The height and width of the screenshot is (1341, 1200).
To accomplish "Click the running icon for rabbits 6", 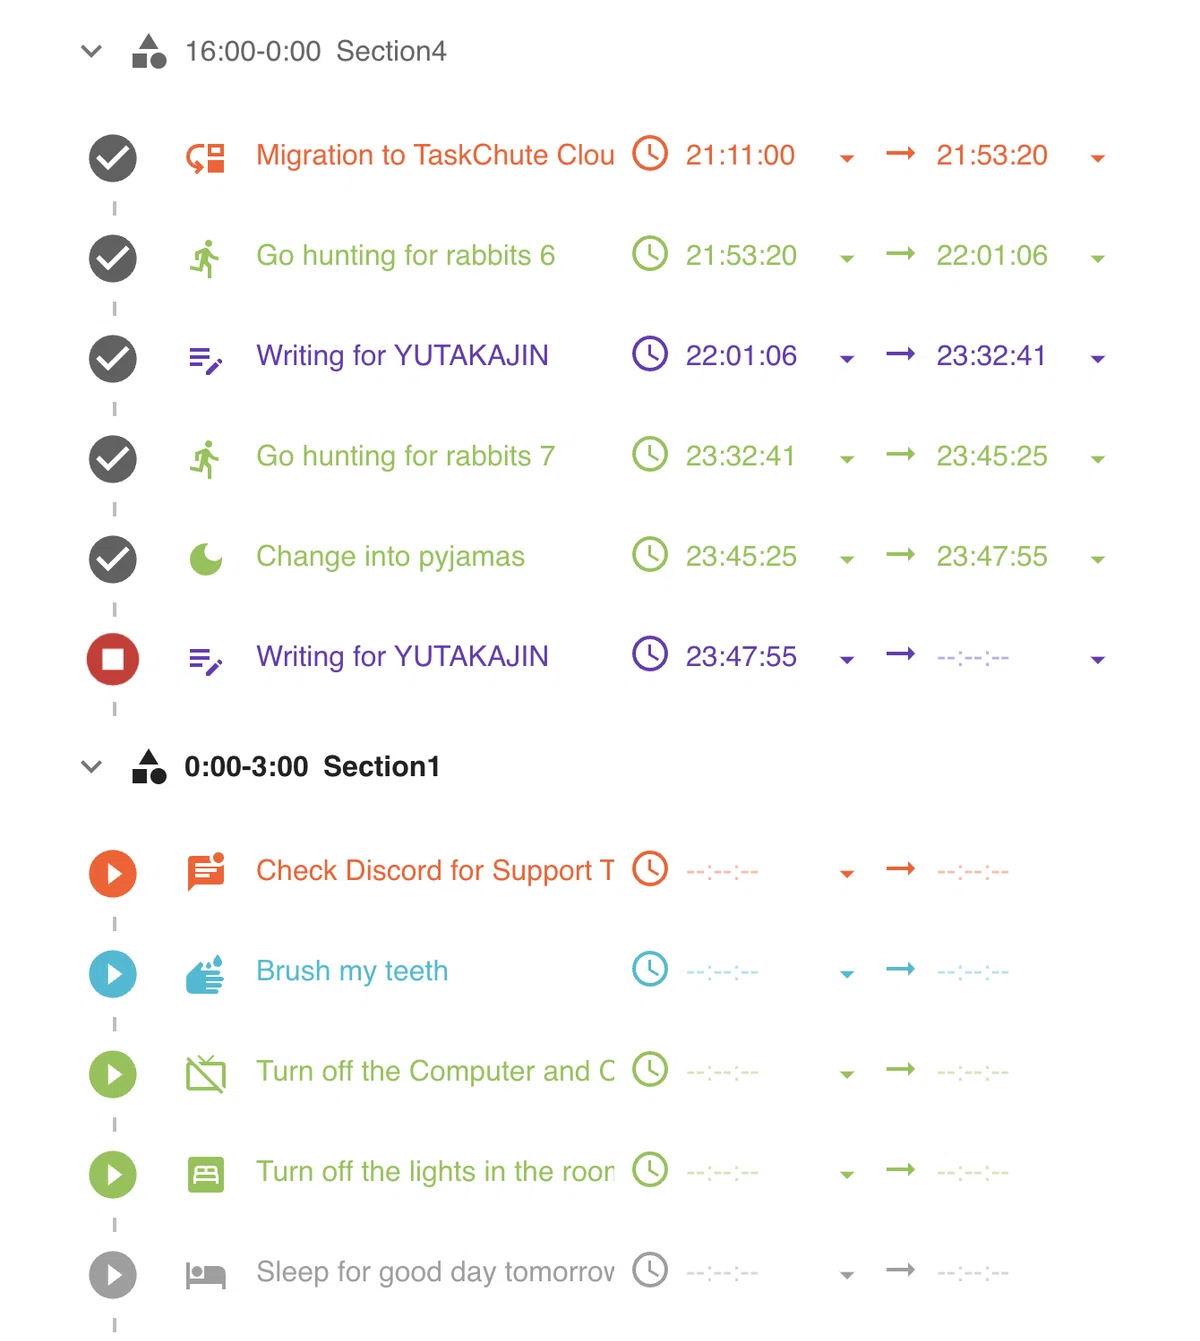I will (x=205, y=258).
